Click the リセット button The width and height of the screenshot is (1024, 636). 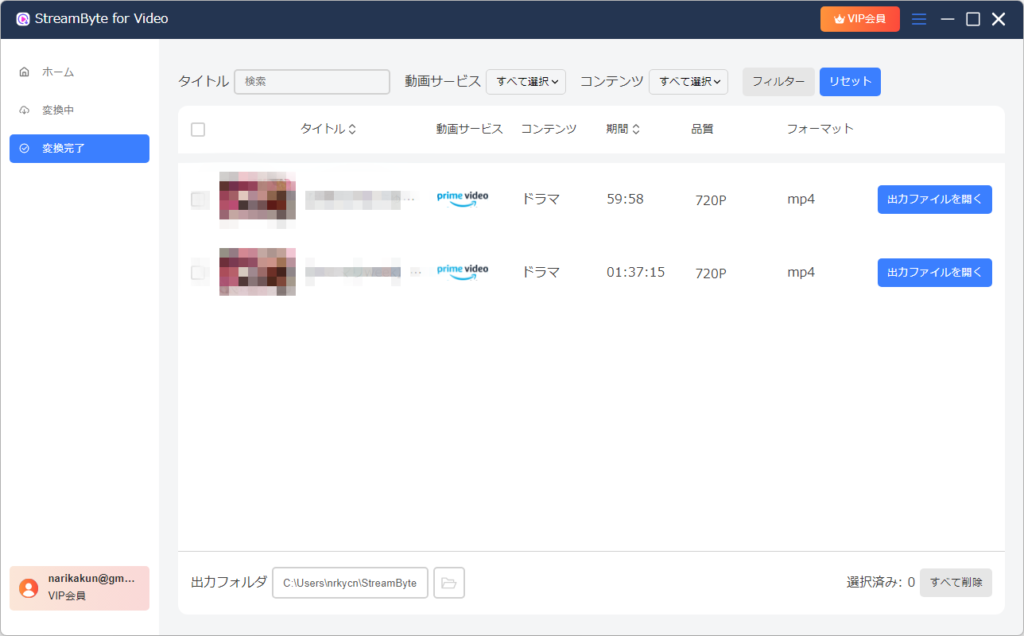[850, 82]
